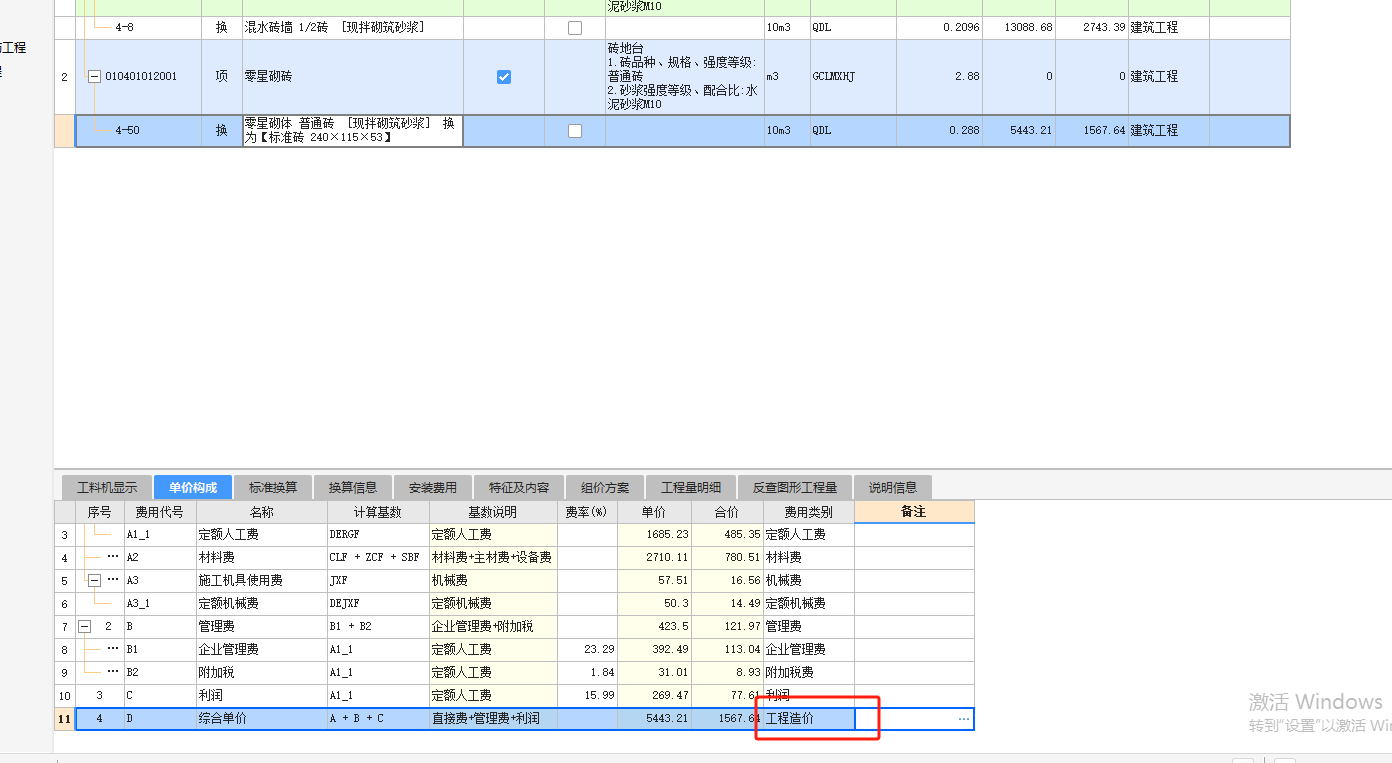Collapse the 010401012001 item tree node
Viewport: 1392px width, 763px height.
point(95,77)
